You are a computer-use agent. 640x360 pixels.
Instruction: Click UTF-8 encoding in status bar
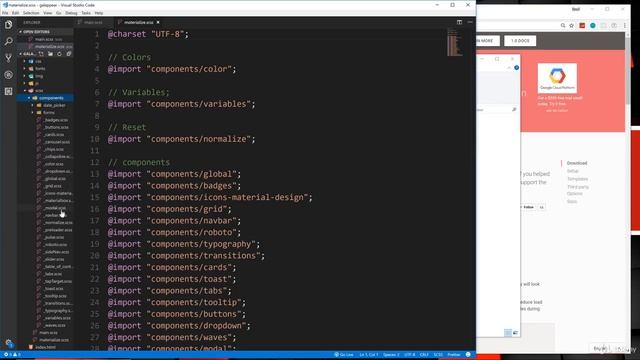[409, 355]
